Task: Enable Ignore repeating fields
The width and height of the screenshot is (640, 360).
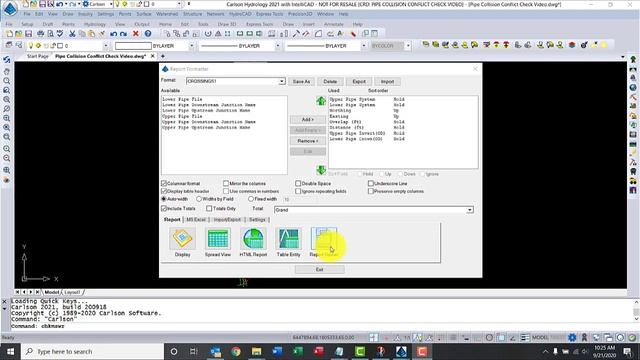Action: [298, 191]
